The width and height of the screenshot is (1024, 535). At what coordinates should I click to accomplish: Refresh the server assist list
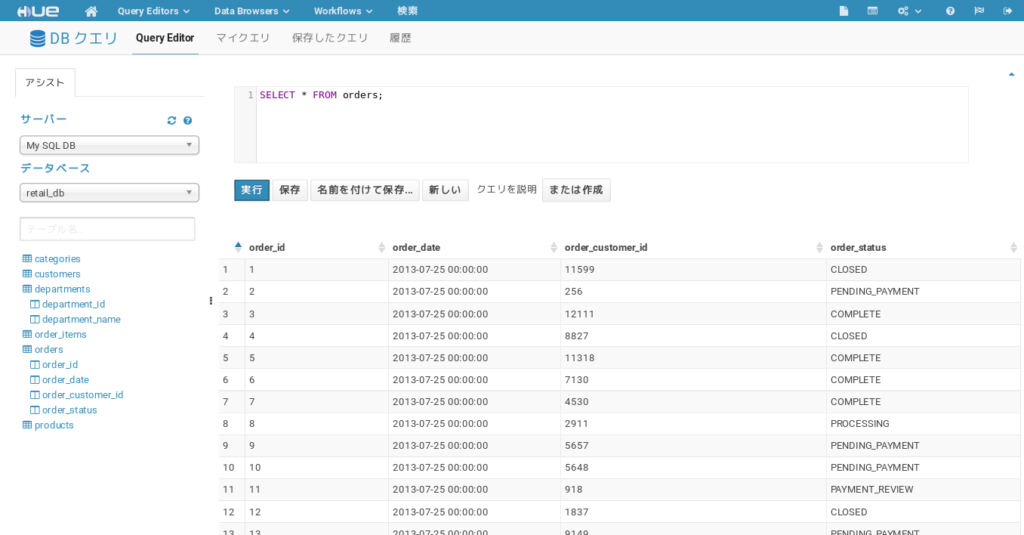click(x=172, y=120)
